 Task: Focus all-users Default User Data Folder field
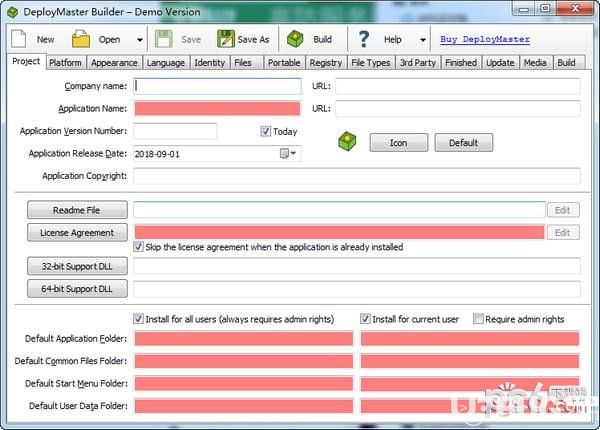pyautogui.click(x=244, y=406)
